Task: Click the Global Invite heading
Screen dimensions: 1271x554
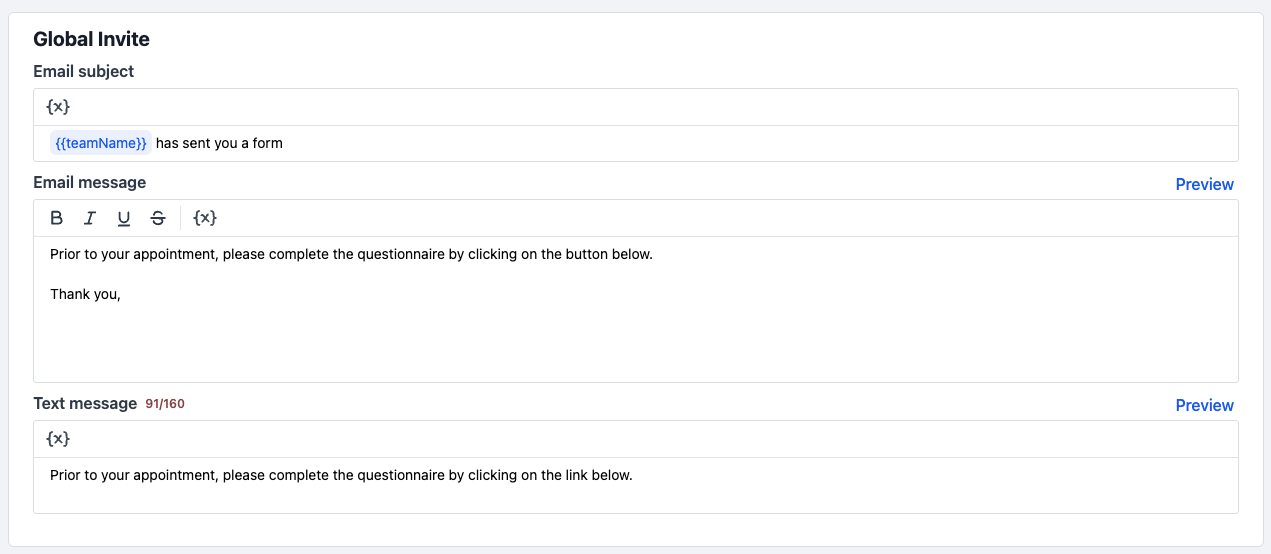Action: pos(91,39)
